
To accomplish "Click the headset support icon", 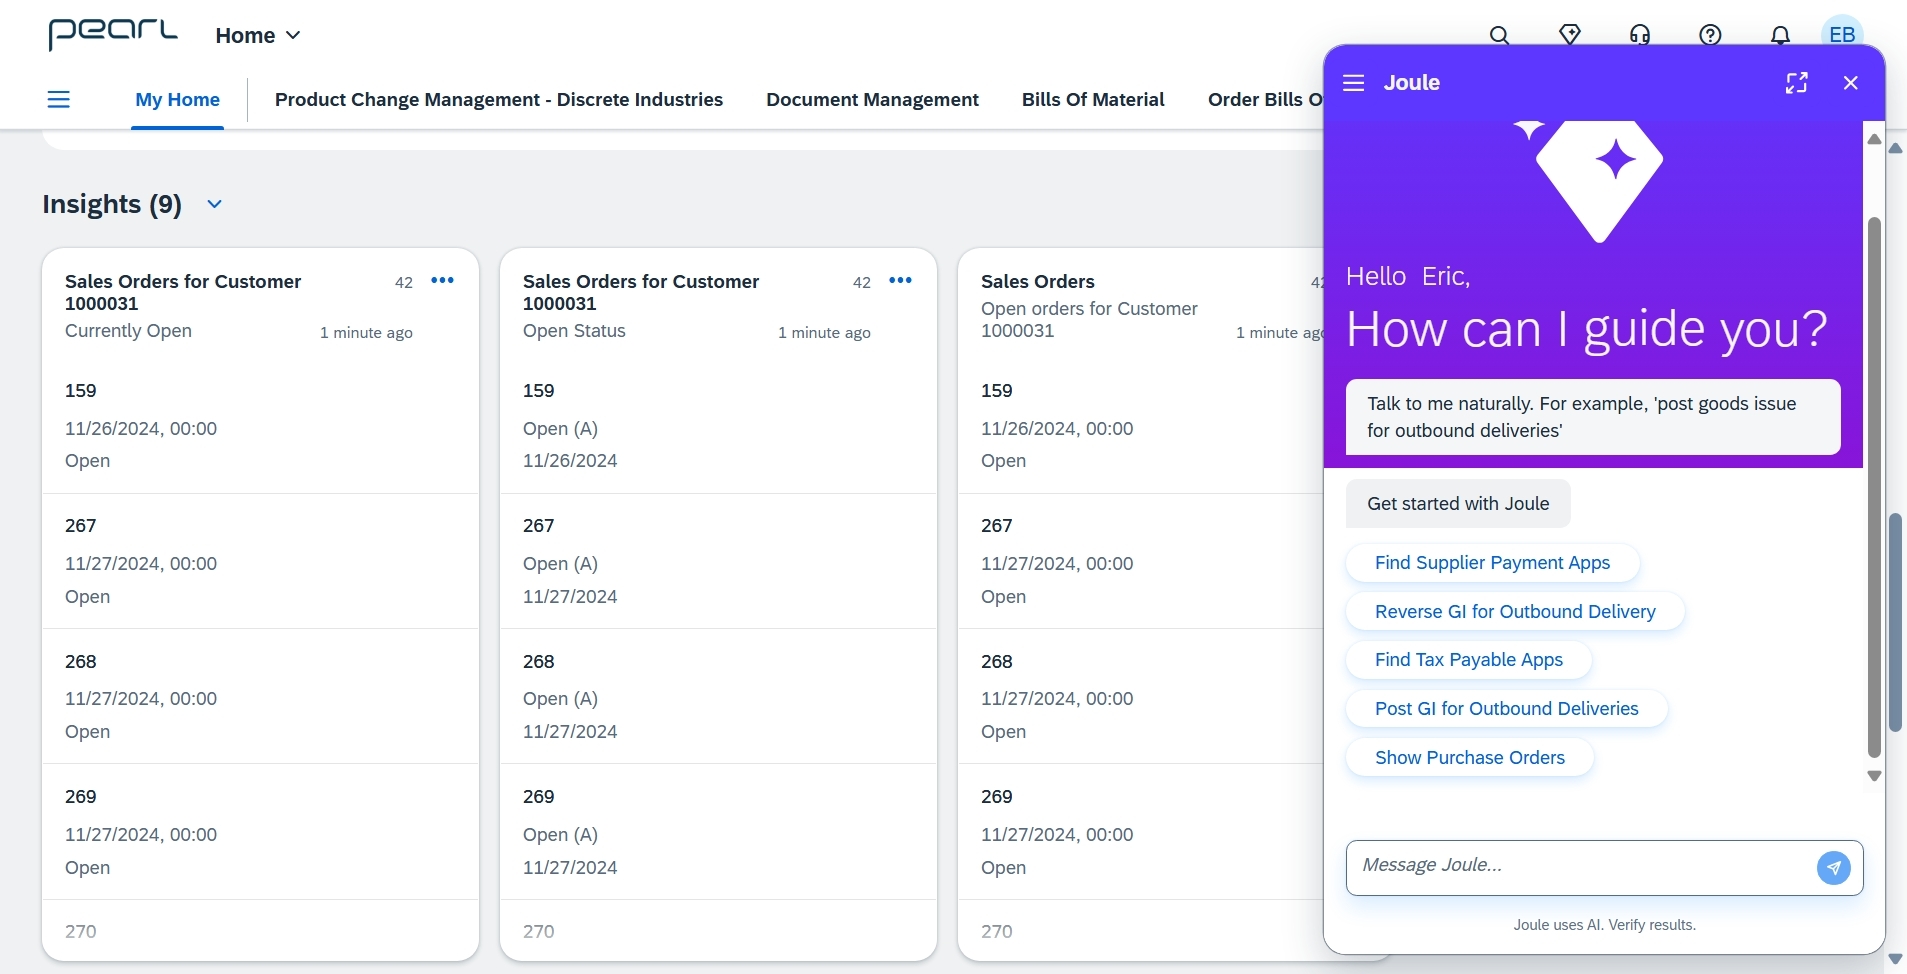I will point(1640,35).
